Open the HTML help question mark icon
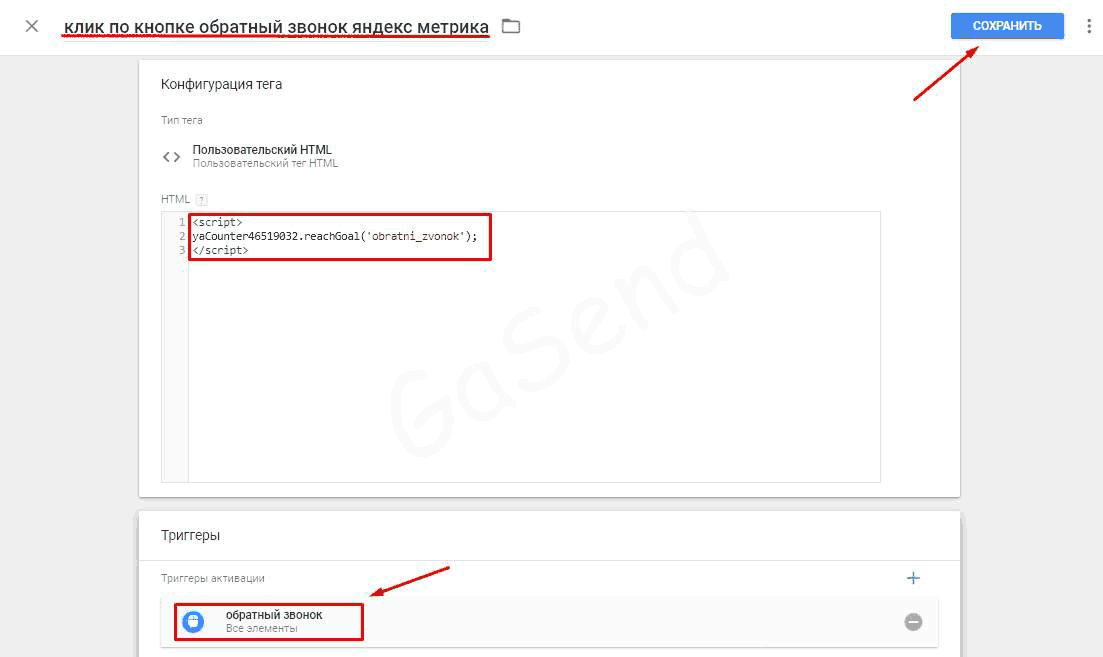The image size is (1103, 657). pos(202,200)
